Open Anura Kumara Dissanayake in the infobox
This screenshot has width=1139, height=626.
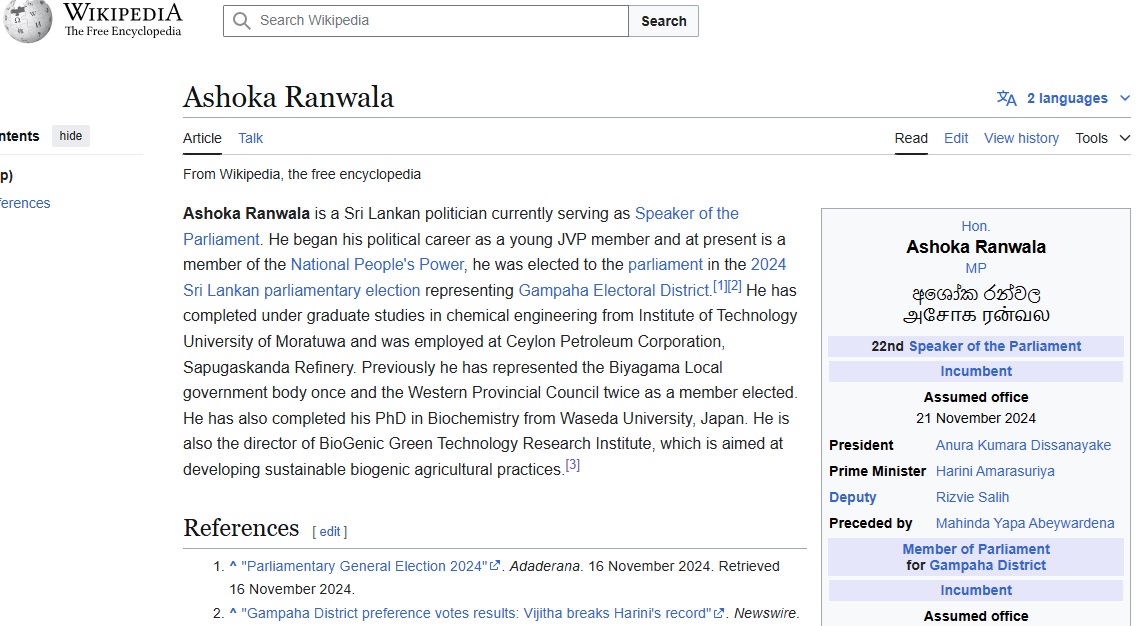1023,445
